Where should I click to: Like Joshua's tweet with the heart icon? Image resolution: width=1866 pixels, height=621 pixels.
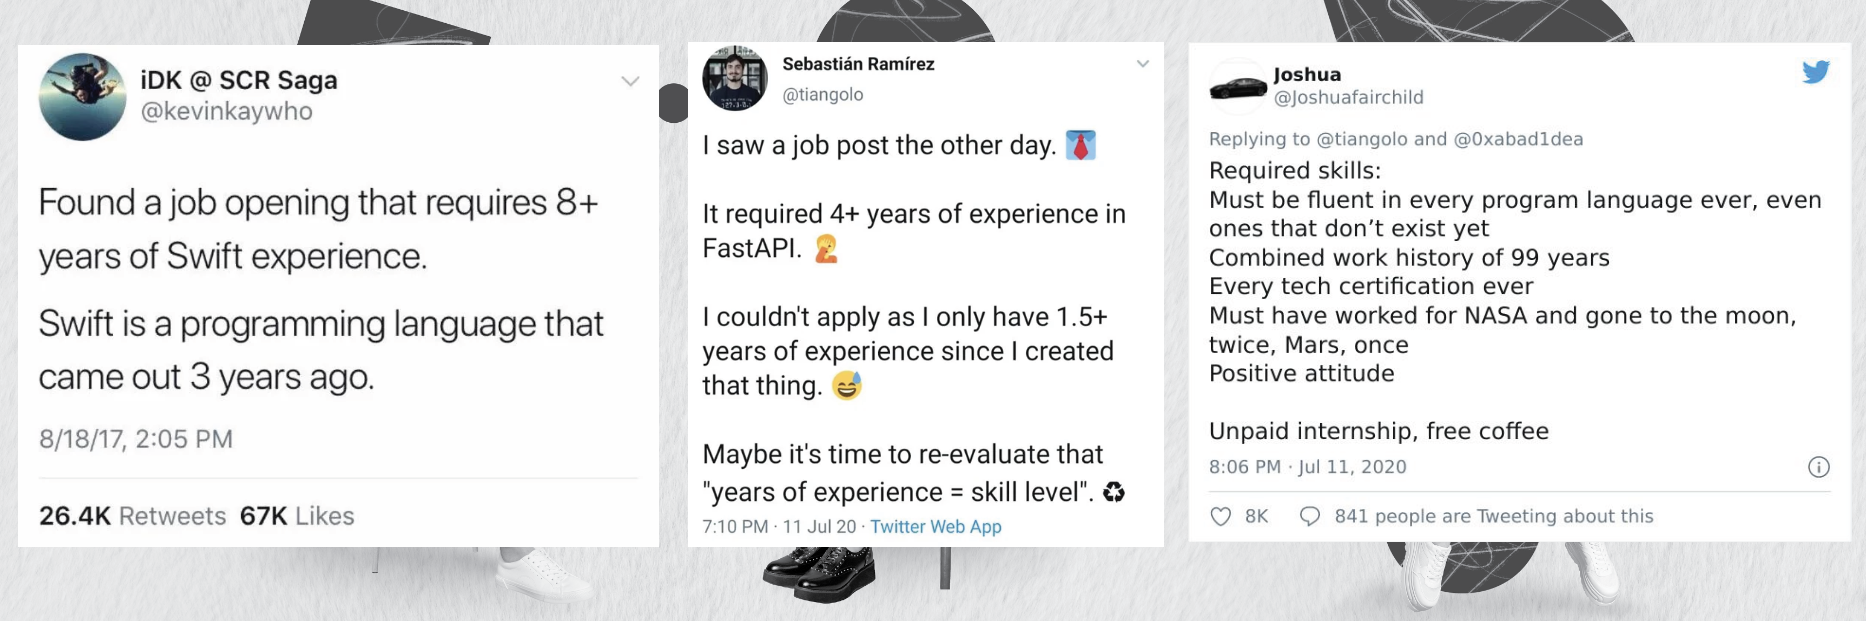tap(1221, 517)
